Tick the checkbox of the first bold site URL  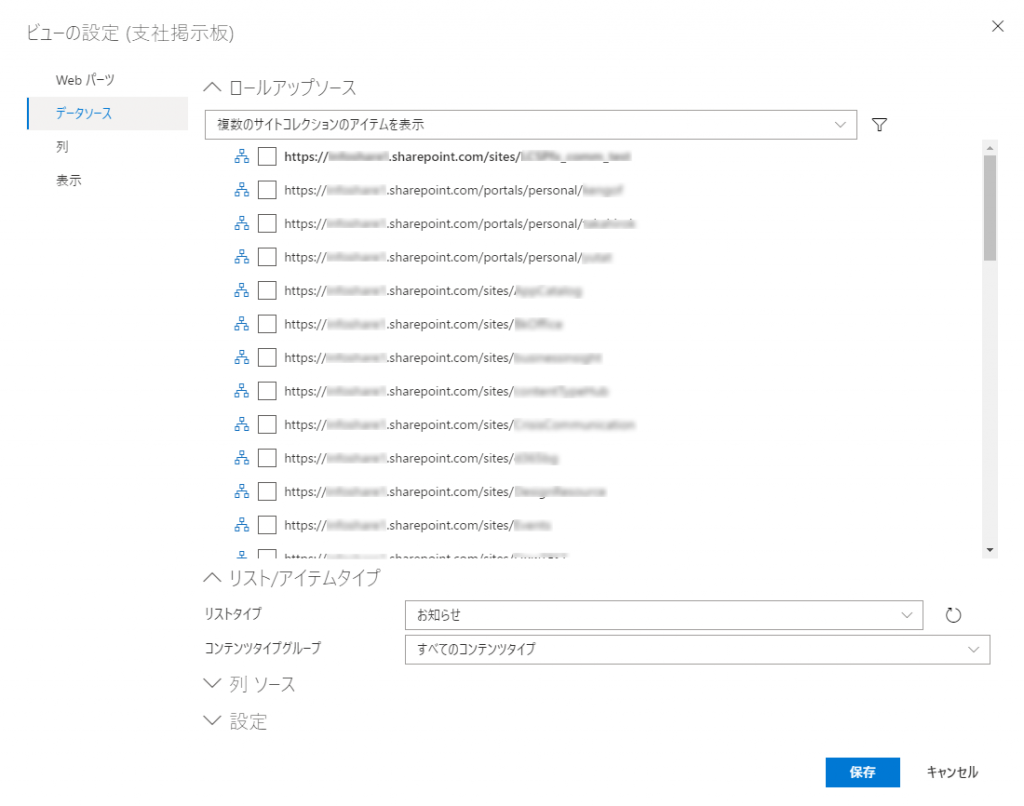(267, 156)
